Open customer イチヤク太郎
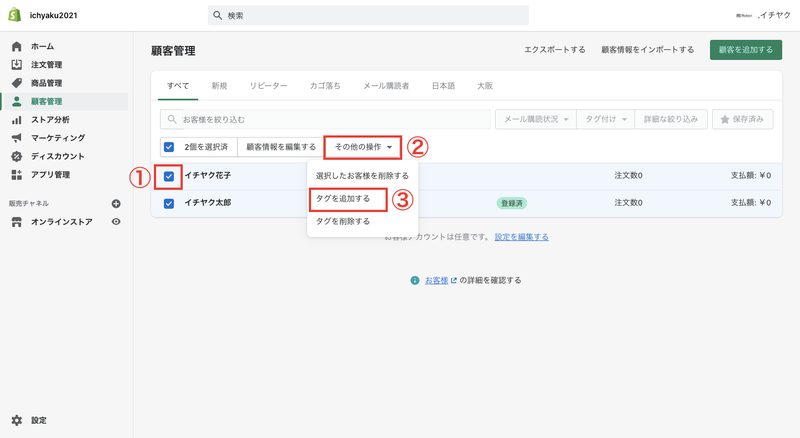The image size is (800, 438). click(x=208, y=203)
